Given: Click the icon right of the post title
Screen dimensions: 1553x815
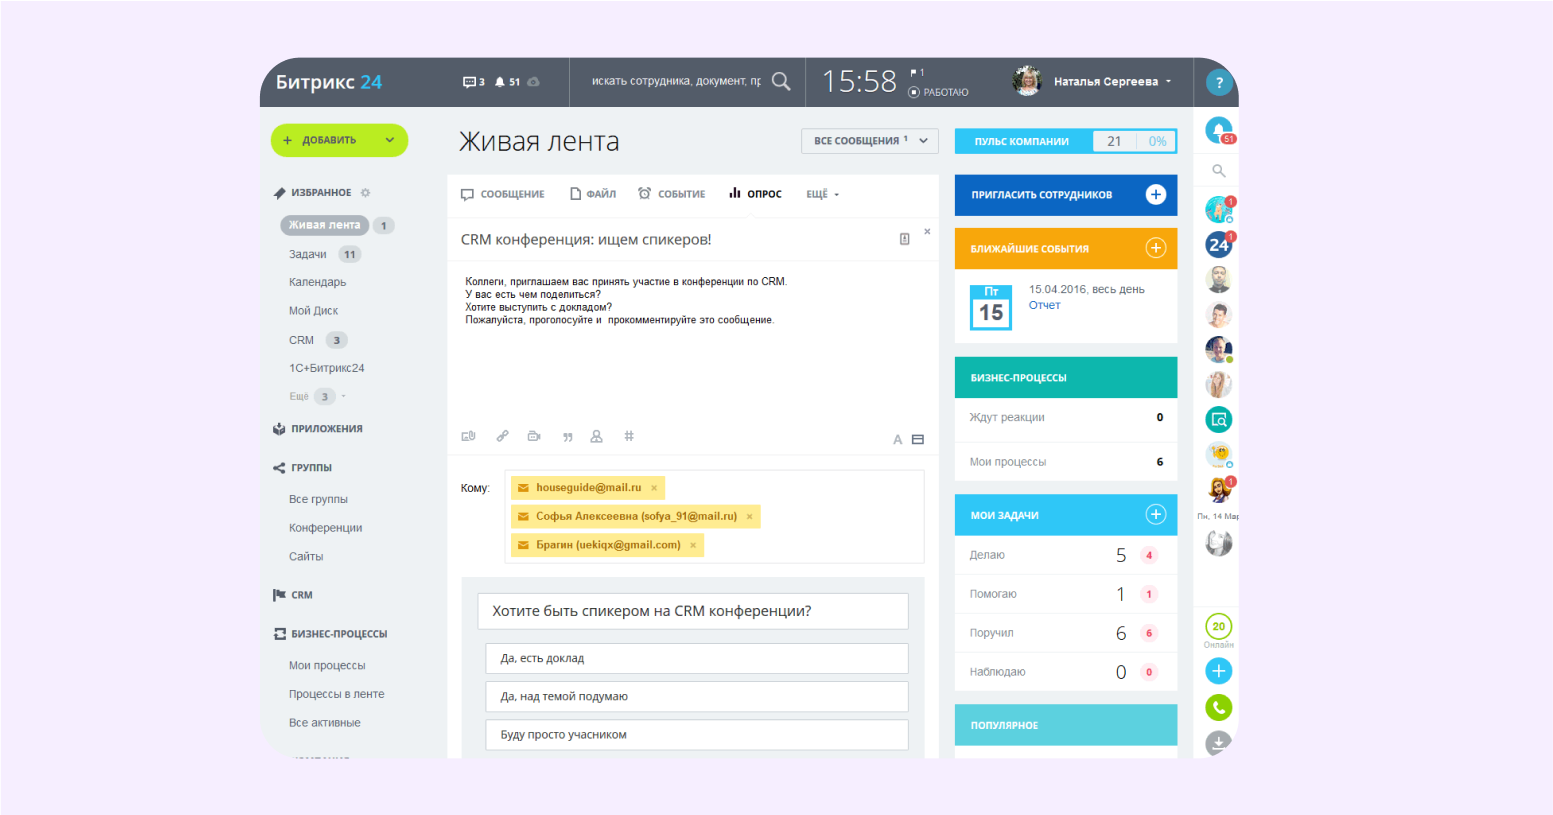Looking at the screenshot, I should coord(904,239).
